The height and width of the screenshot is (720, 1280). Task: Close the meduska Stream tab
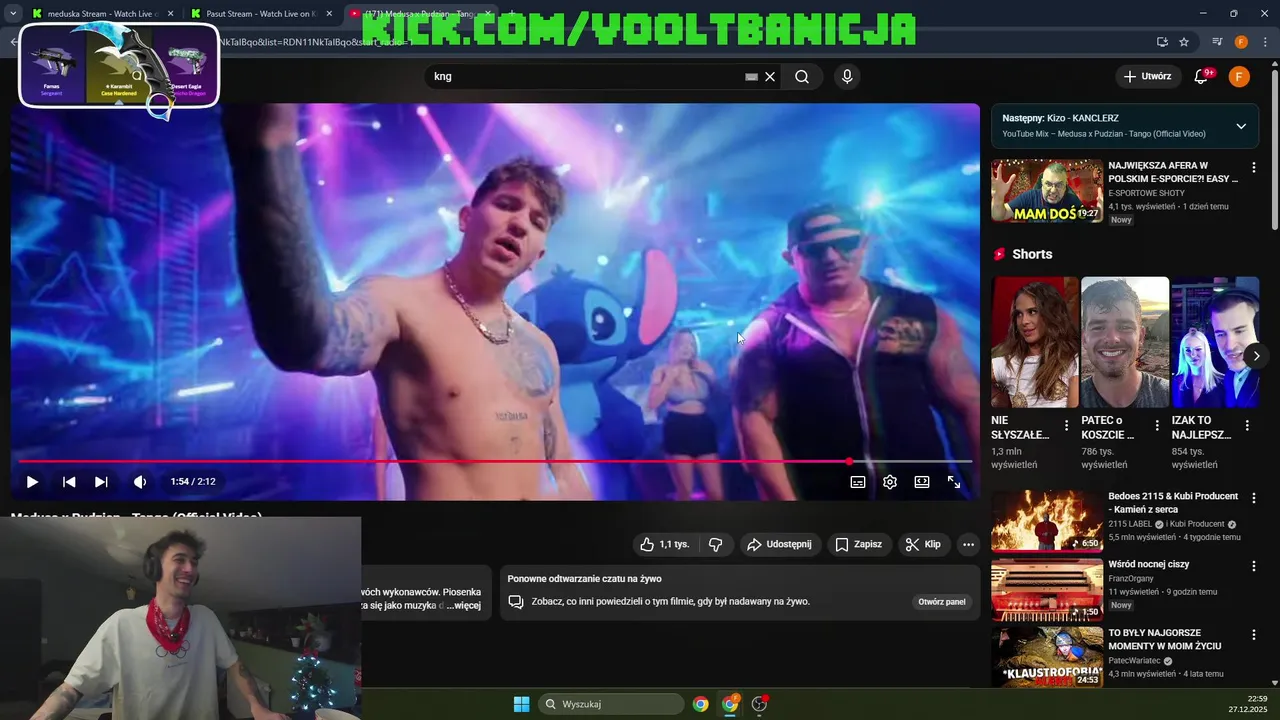[x=170, y=14]
